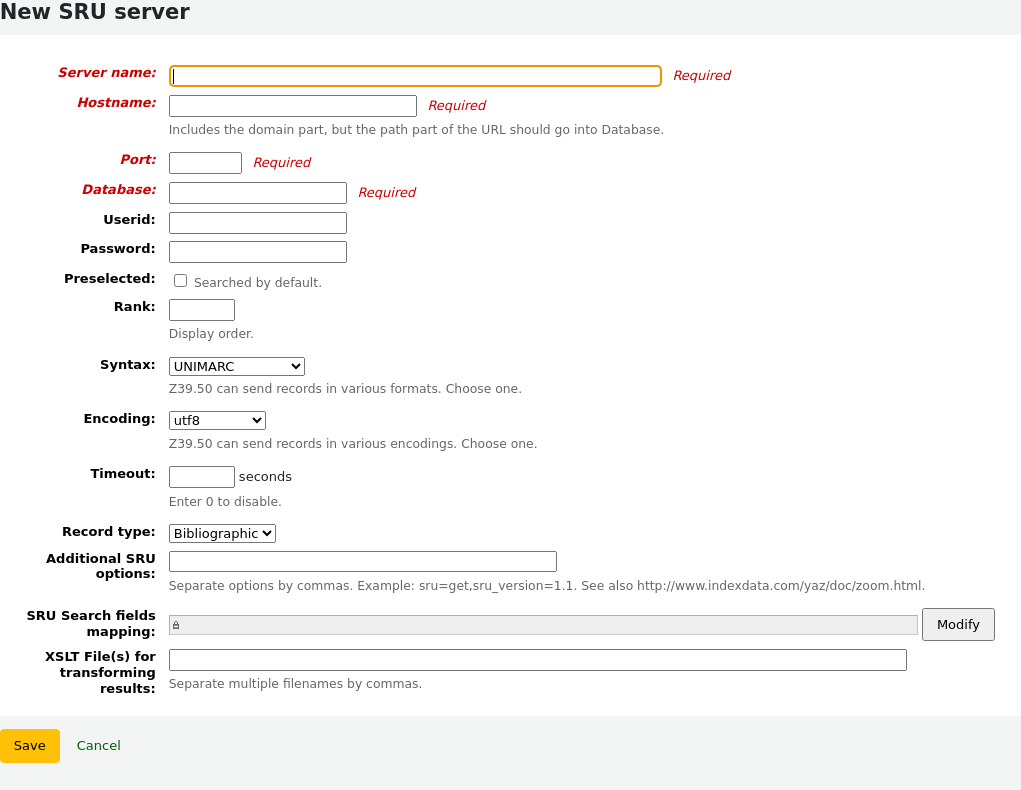
Task: Click the Modify button for search fields mapping
Action: pyautogui.click(x=957, y=624)
